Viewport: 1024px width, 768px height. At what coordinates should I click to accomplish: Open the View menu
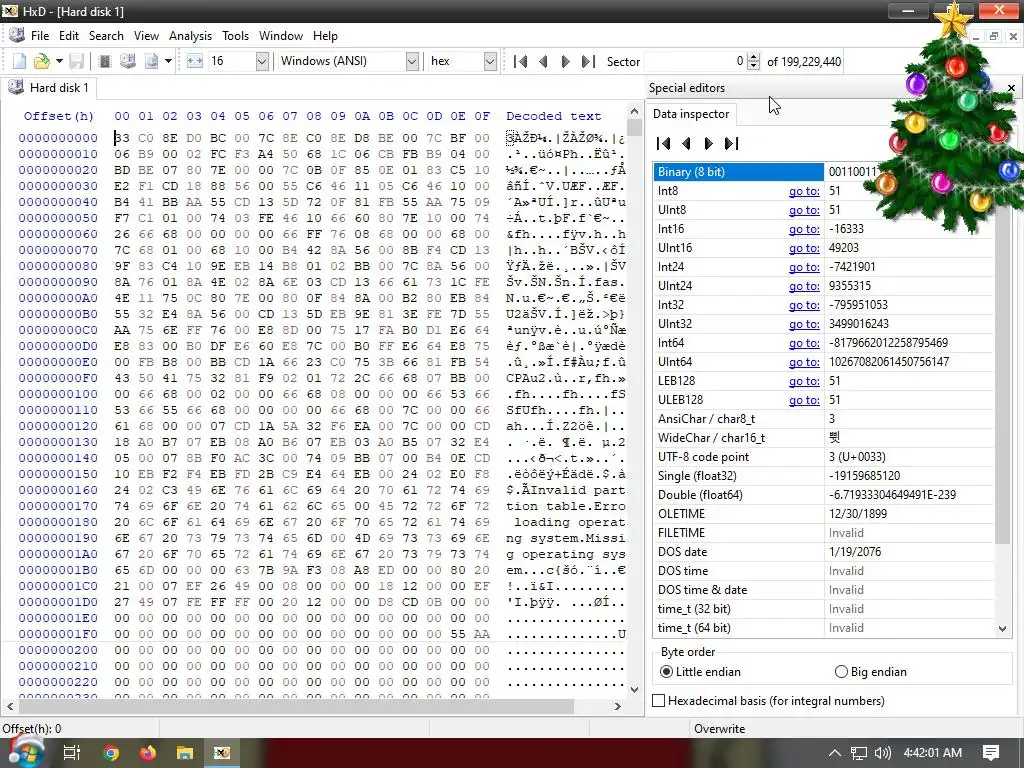coord(146,36)
